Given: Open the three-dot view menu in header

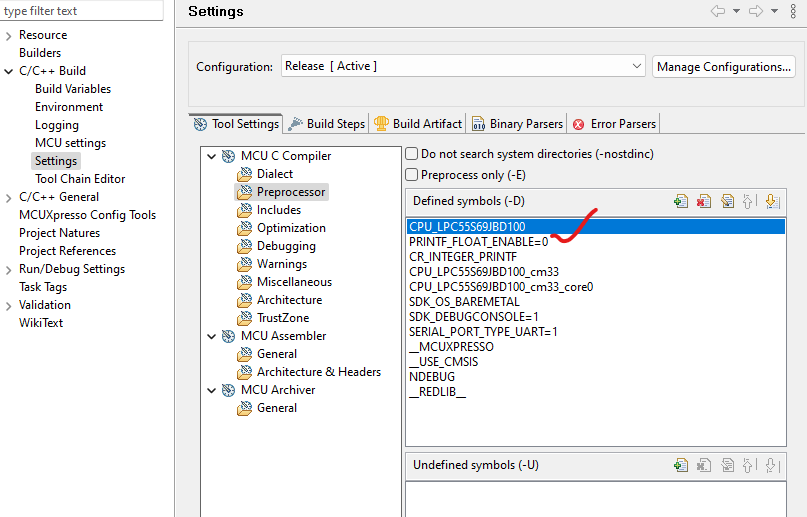Looking at the screenshot, I should (793, 11).
